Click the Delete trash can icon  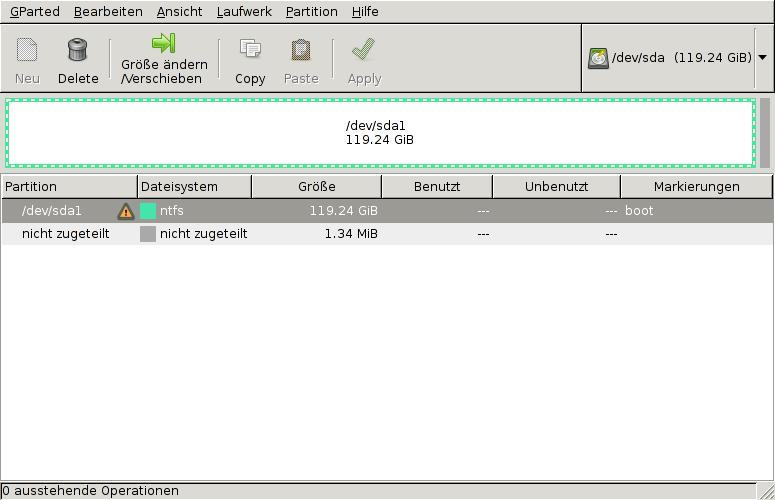click(x=78, y=49)
